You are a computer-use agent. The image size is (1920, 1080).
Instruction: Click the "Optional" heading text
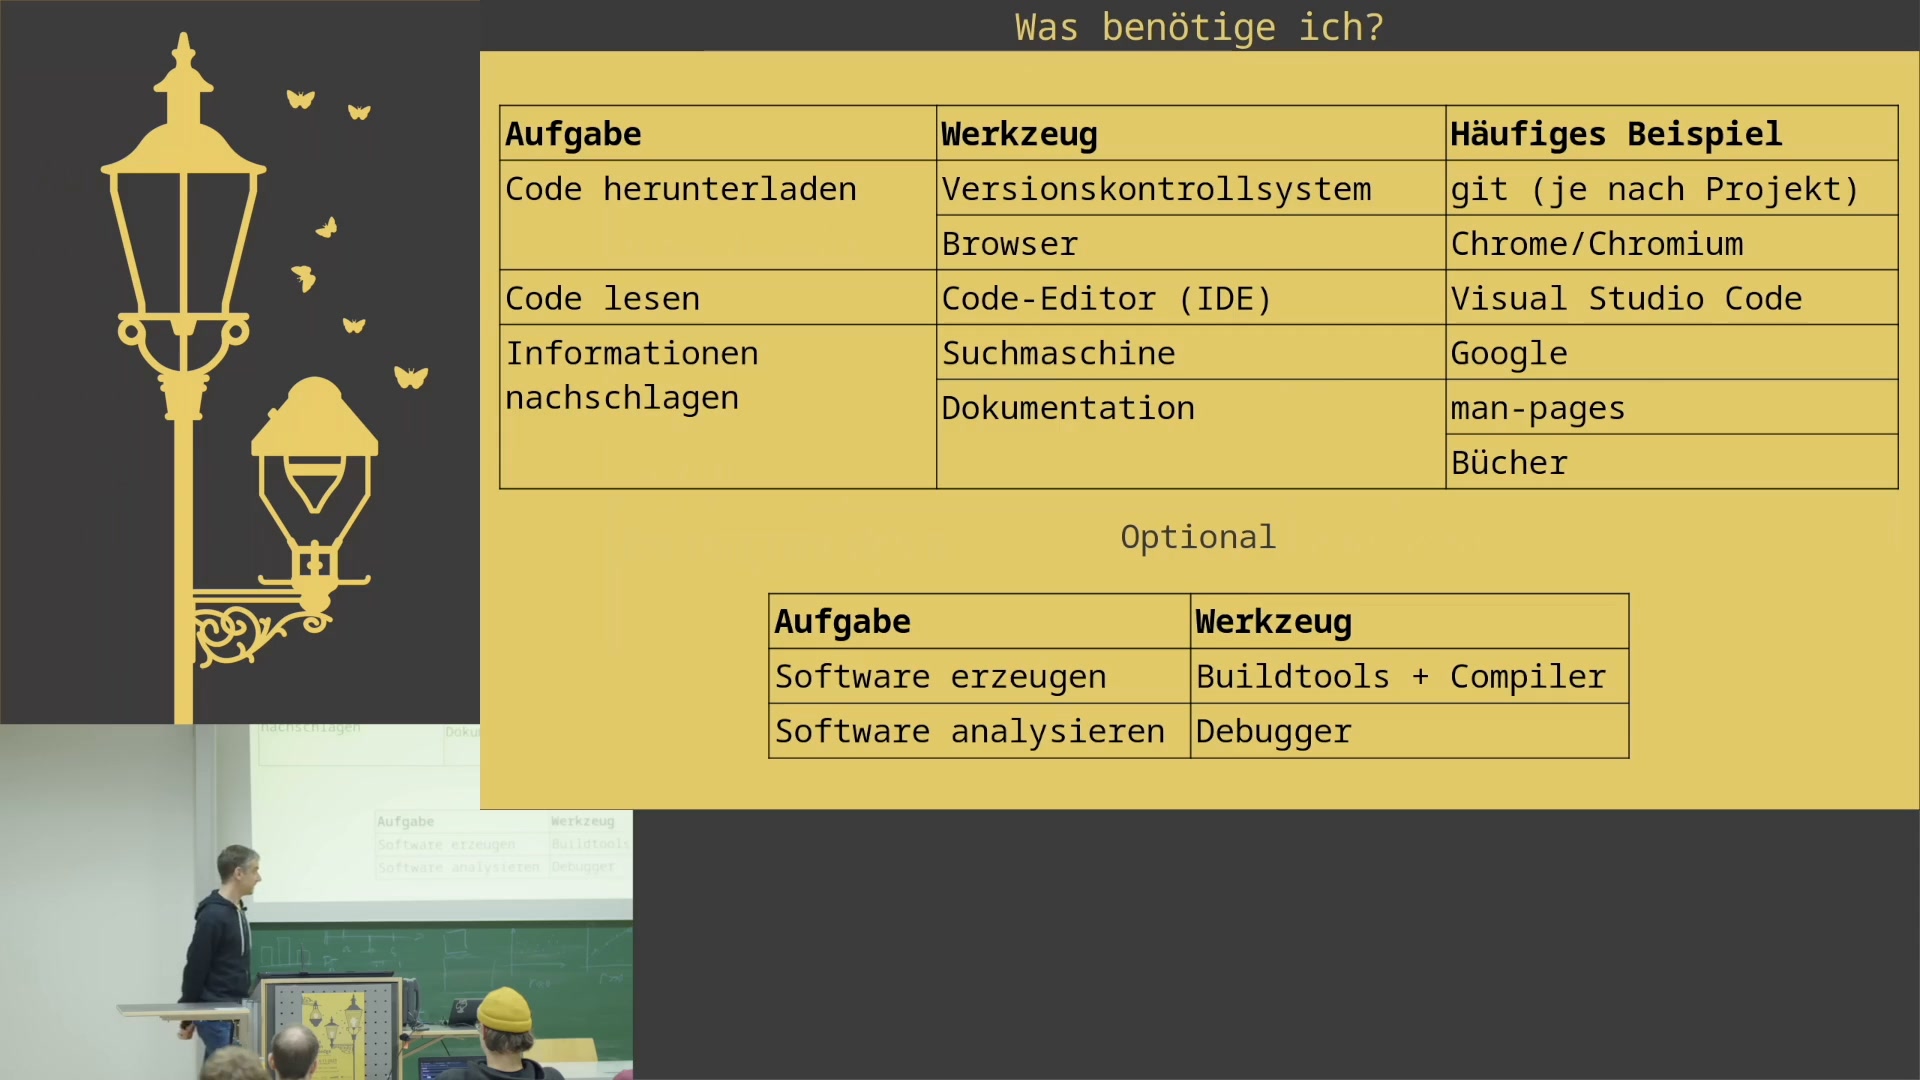1198,537
